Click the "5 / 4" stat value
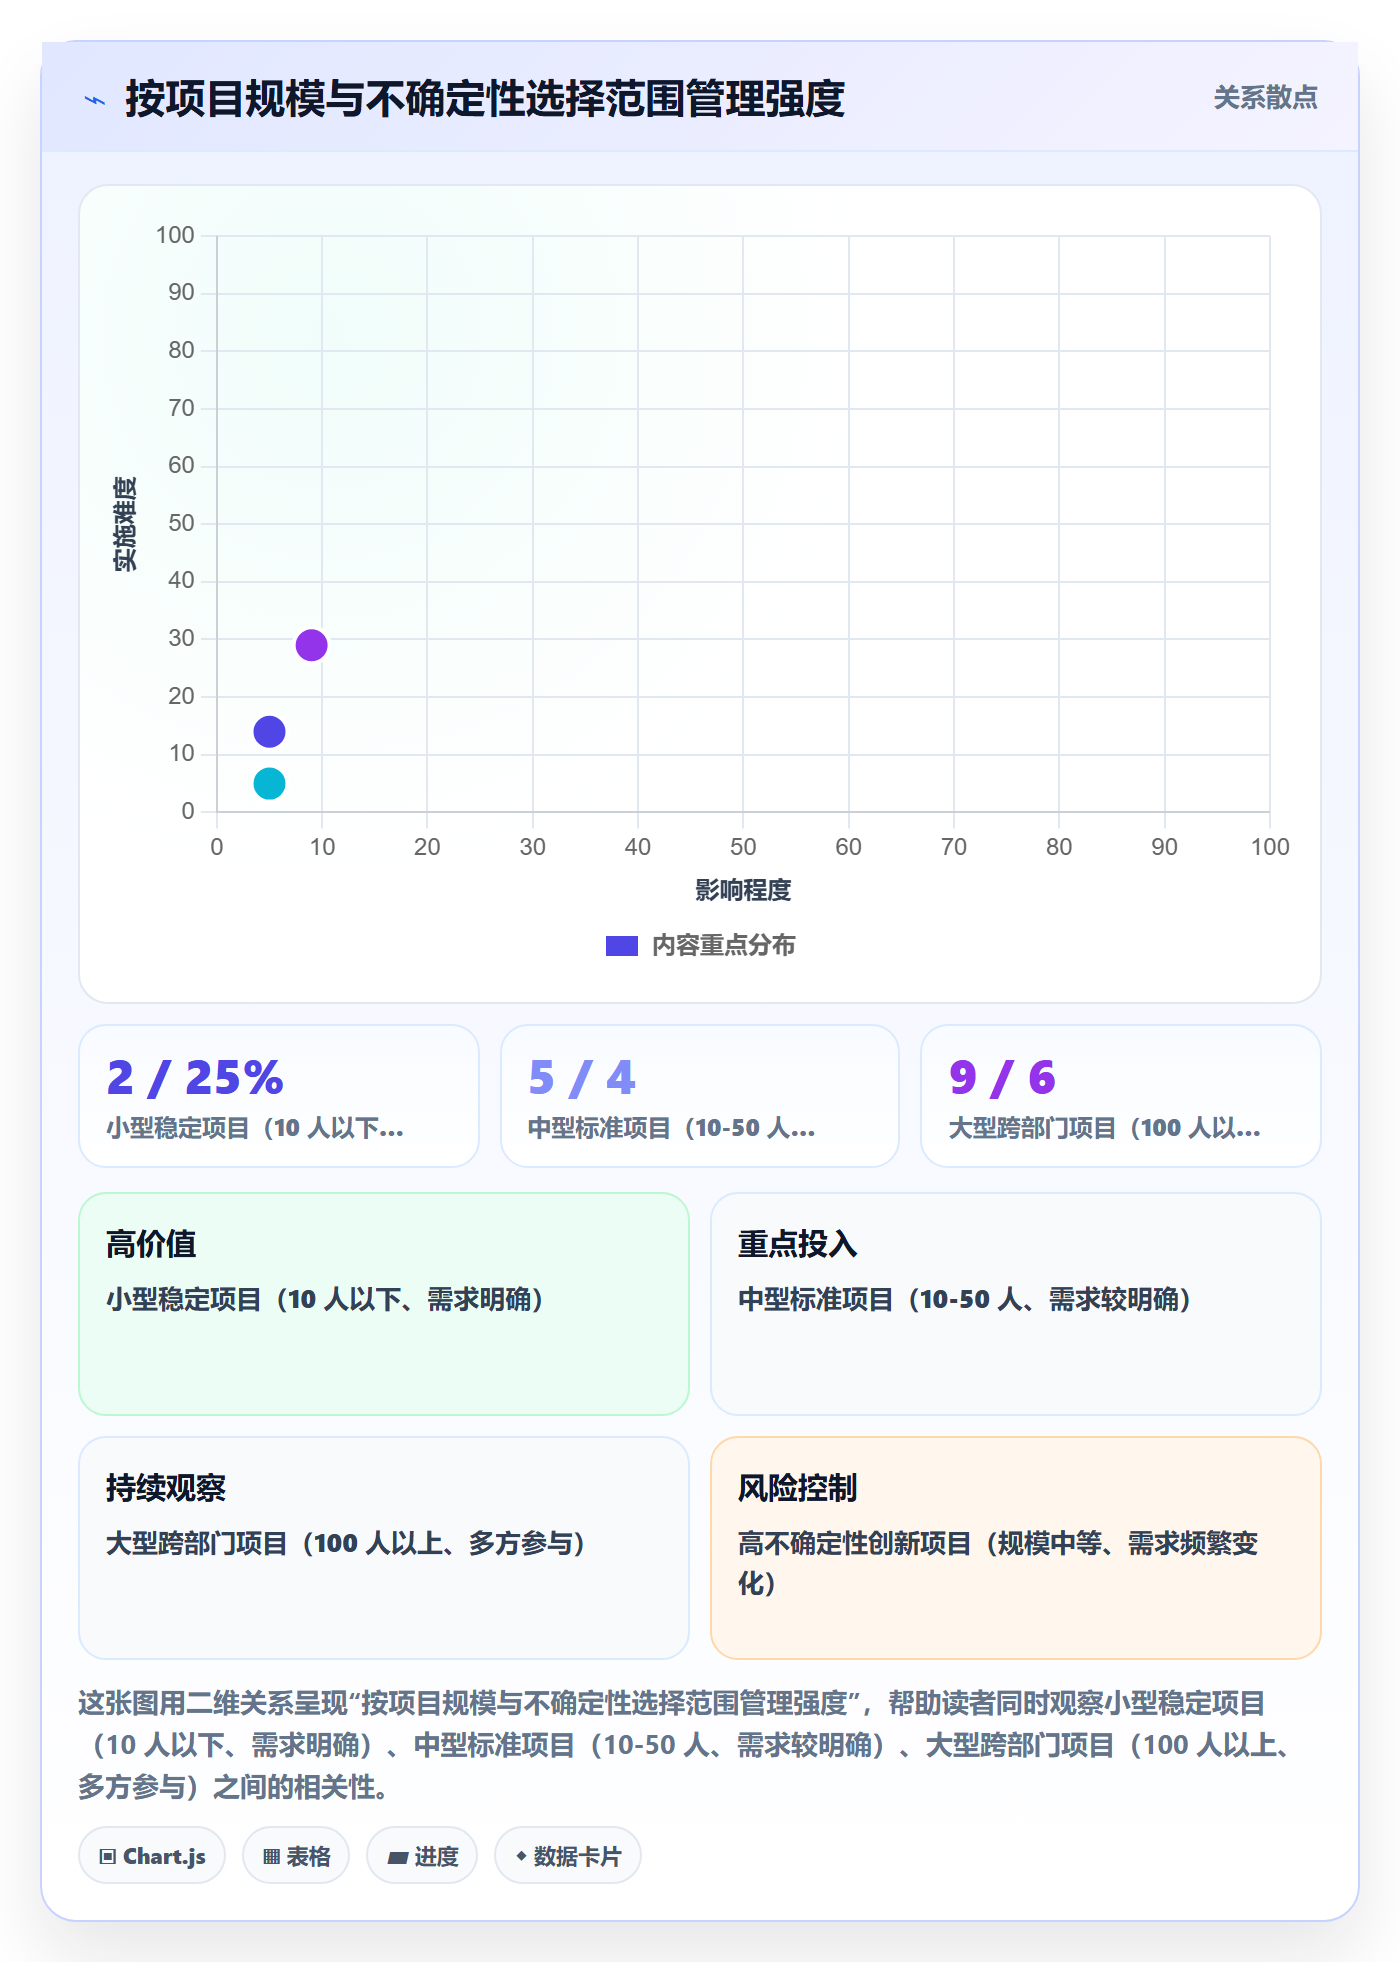This screenshot has width=1400, height=1962. click(x=582, y=1078)
